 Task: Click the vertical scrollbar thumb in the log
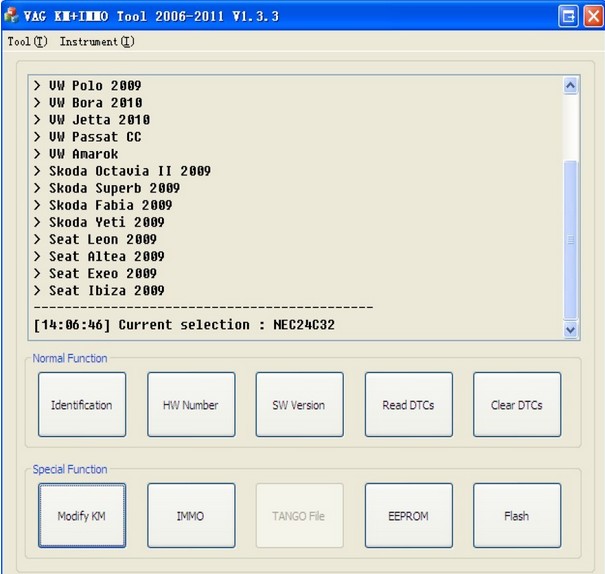click(571, 240)
